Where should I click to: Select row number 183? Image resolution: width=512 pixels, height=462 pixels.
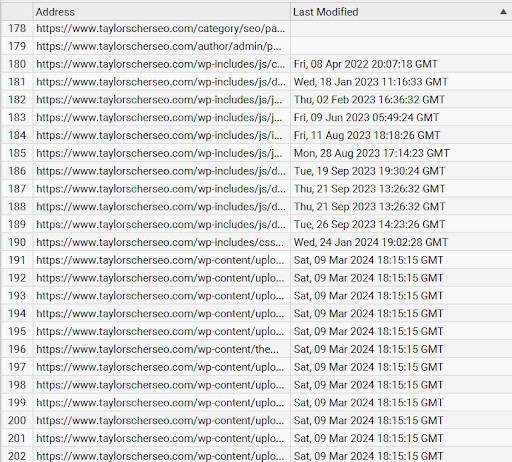17,117
